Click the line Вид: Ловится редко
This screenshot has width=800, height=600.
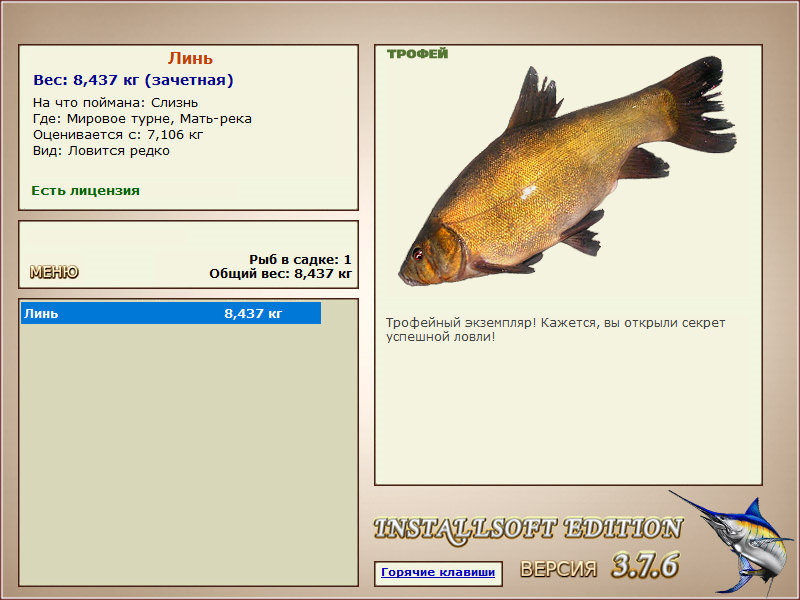[x=101, y=151]
